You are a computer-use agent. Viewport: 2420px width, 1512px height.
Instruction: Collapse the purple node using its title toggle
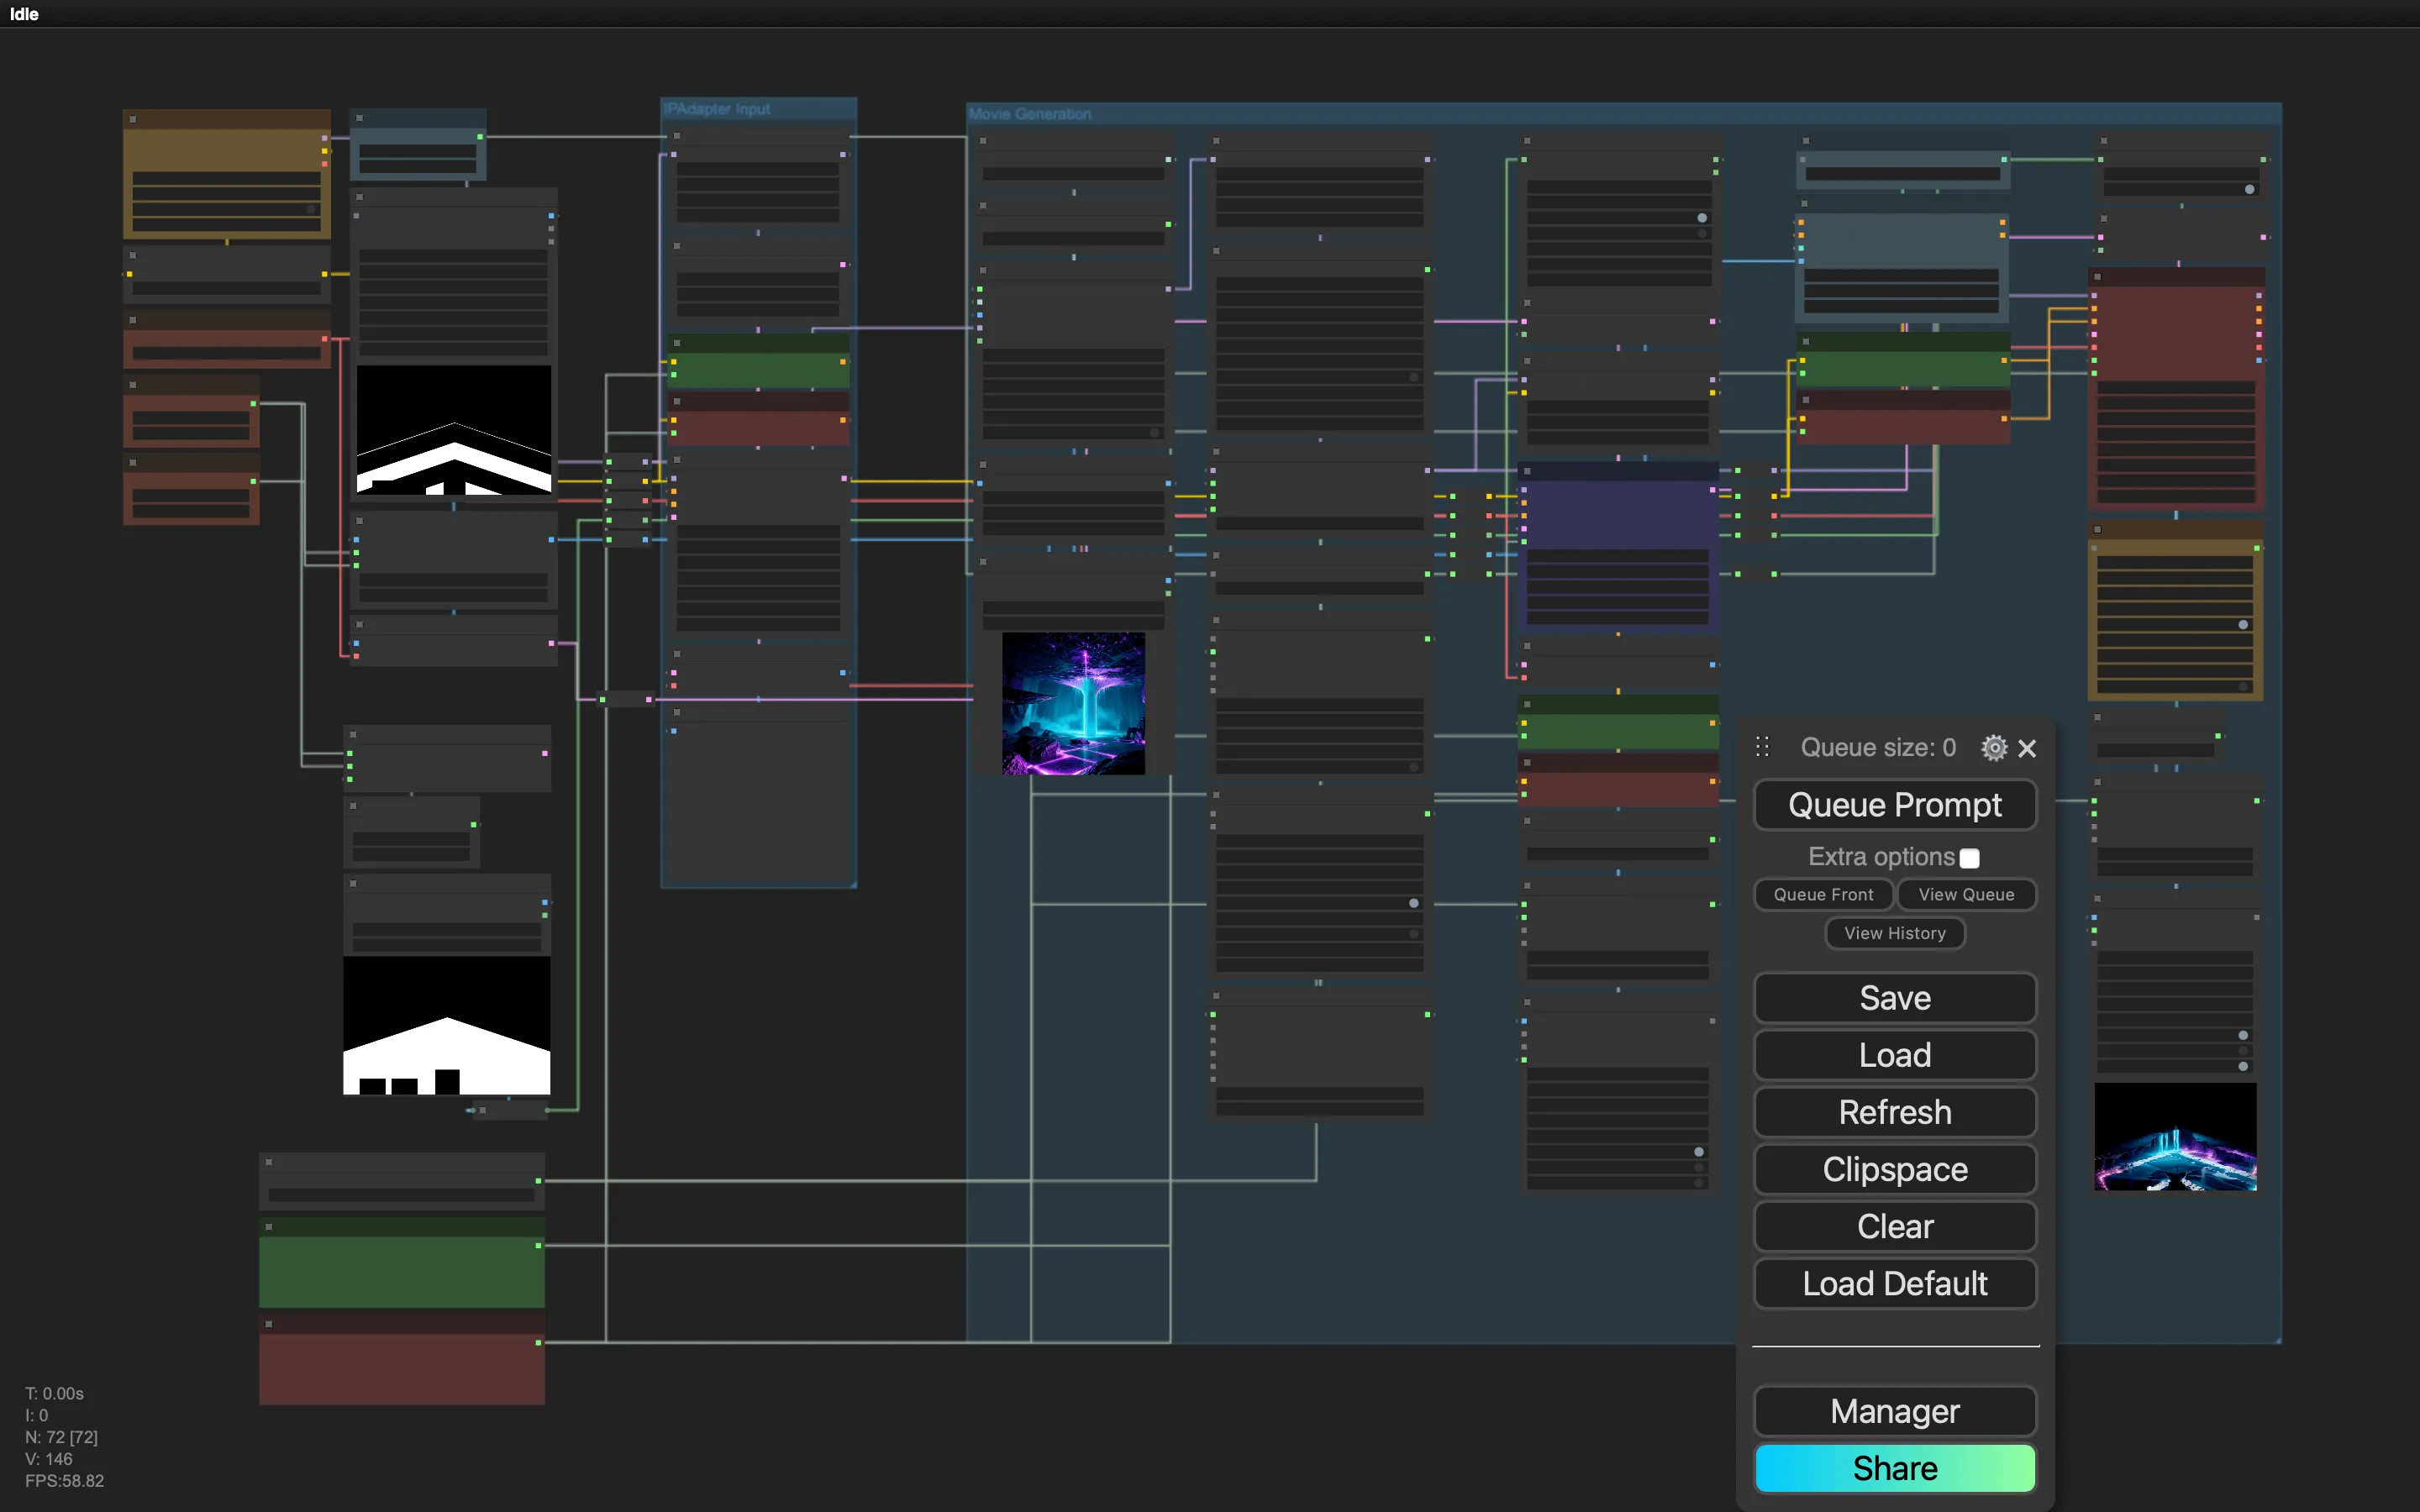tap(1528, 472)
